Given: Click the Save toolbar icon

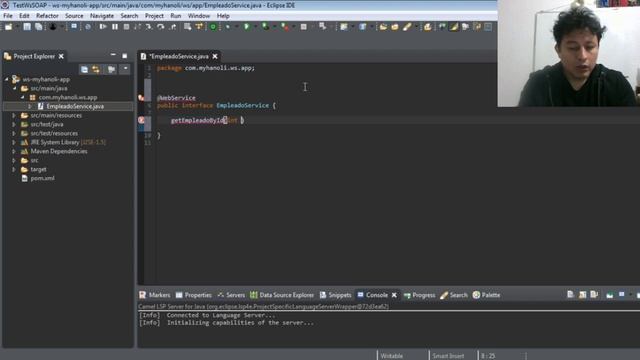Looking at the screenshot, I should tap(27, 27).
